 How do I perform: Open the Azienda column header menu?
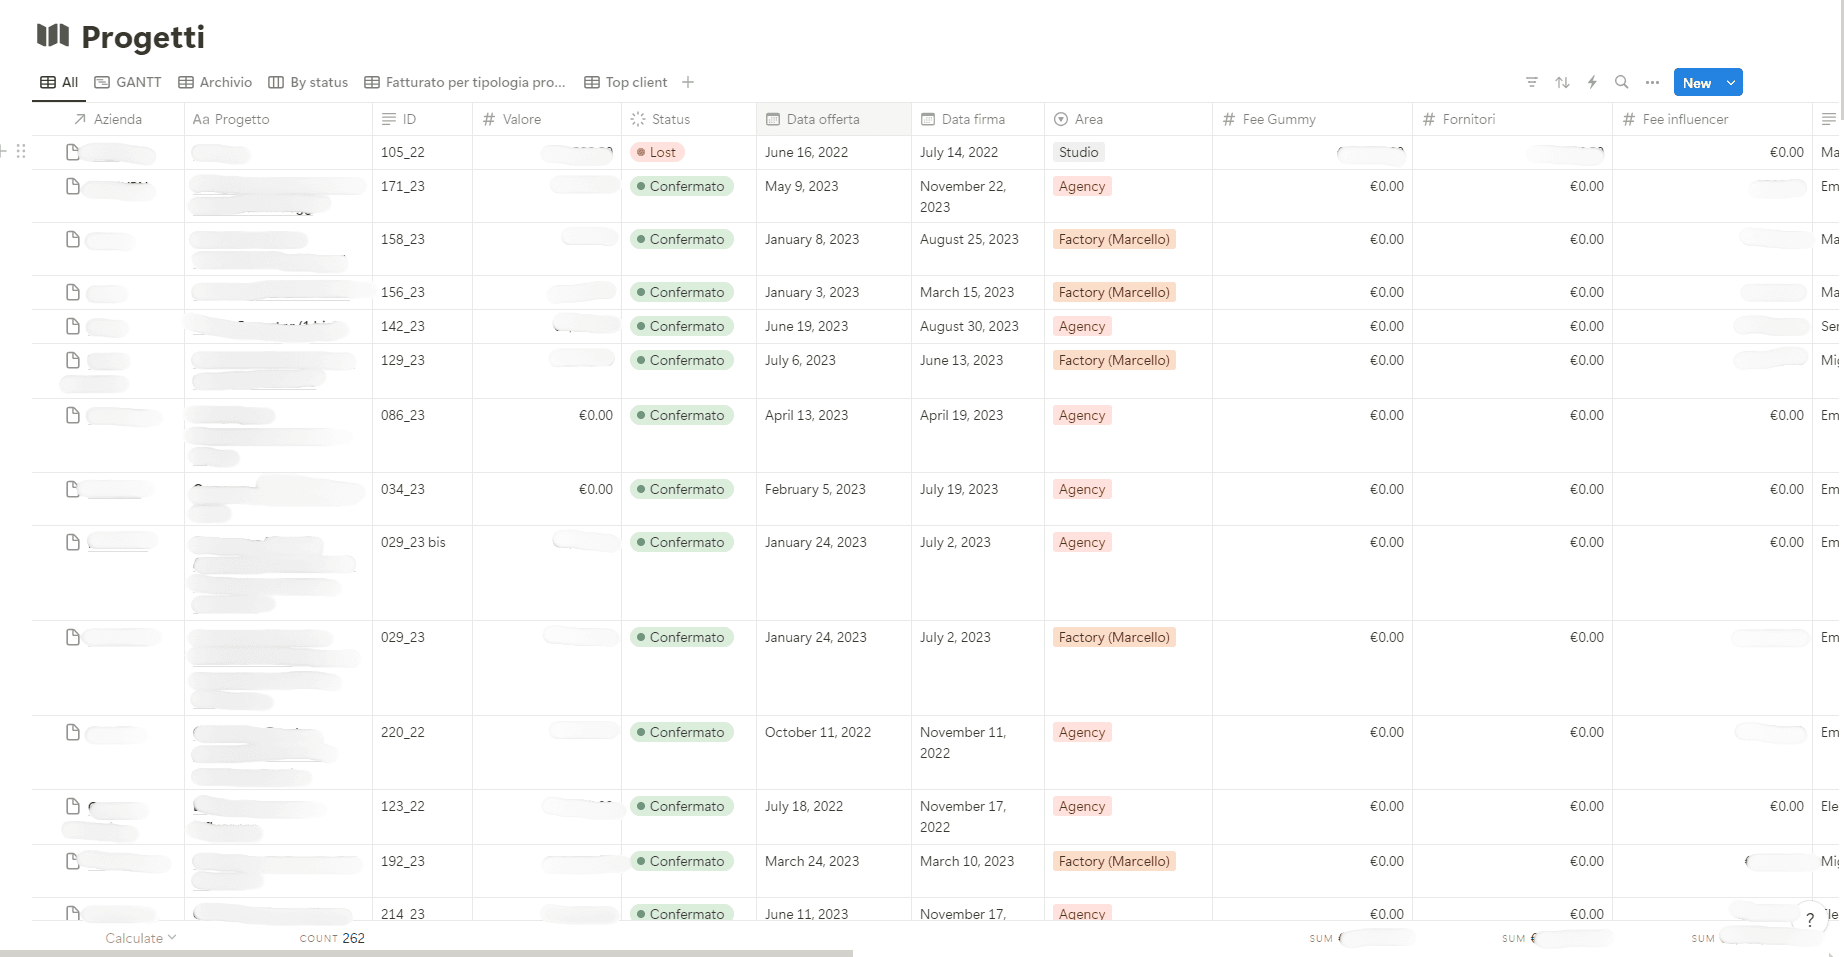[108, 119]
